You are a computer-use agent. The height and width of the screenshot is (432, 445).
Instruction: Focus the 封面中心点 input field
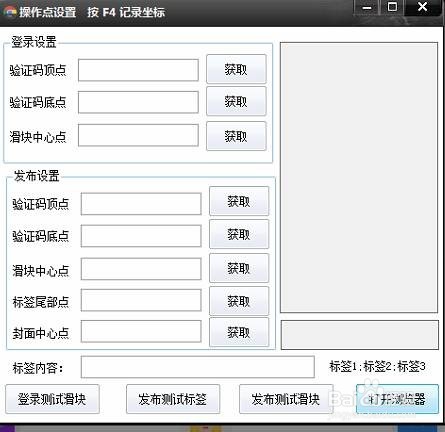coord(141,331)
